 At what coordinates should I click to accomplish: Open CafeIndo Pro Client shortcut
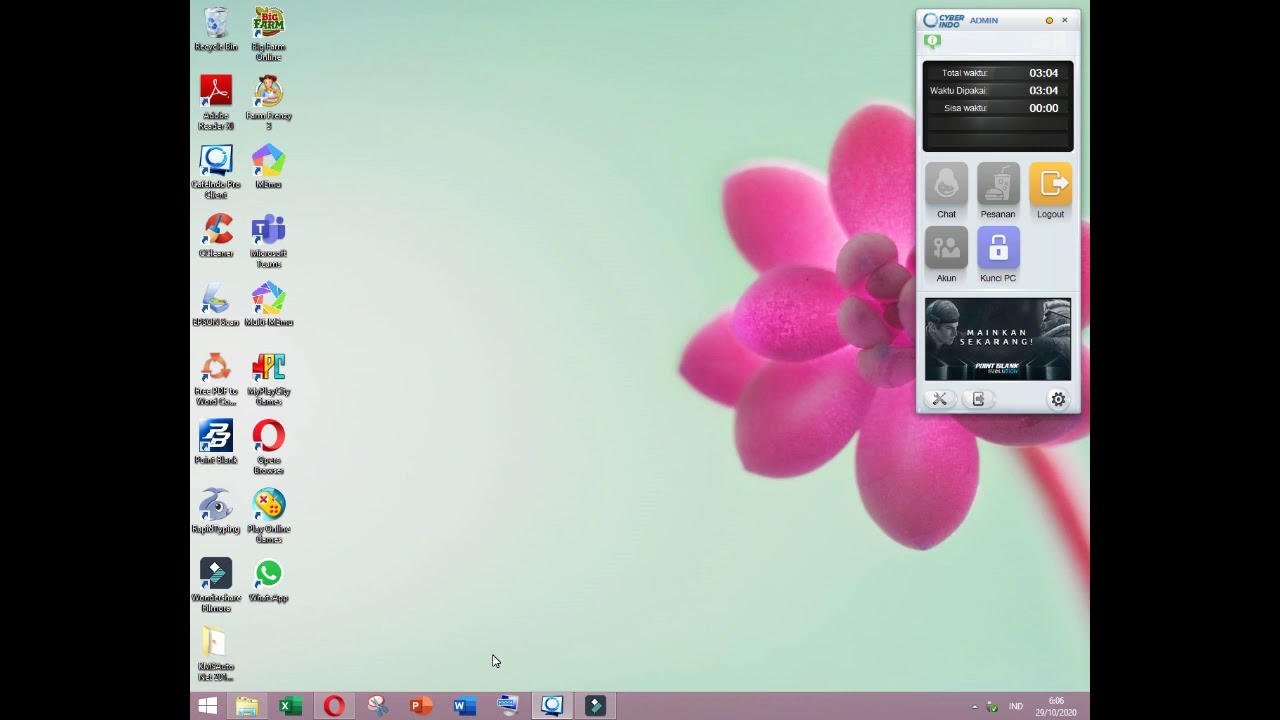point(216,172)
